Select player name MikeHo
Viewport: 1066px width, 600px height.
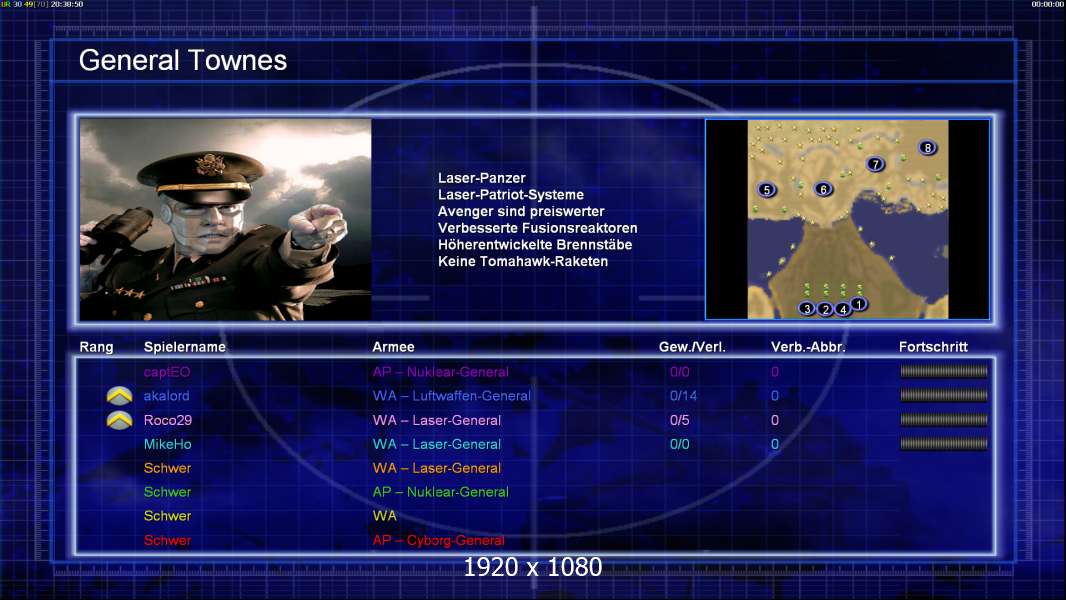[167, 444]
